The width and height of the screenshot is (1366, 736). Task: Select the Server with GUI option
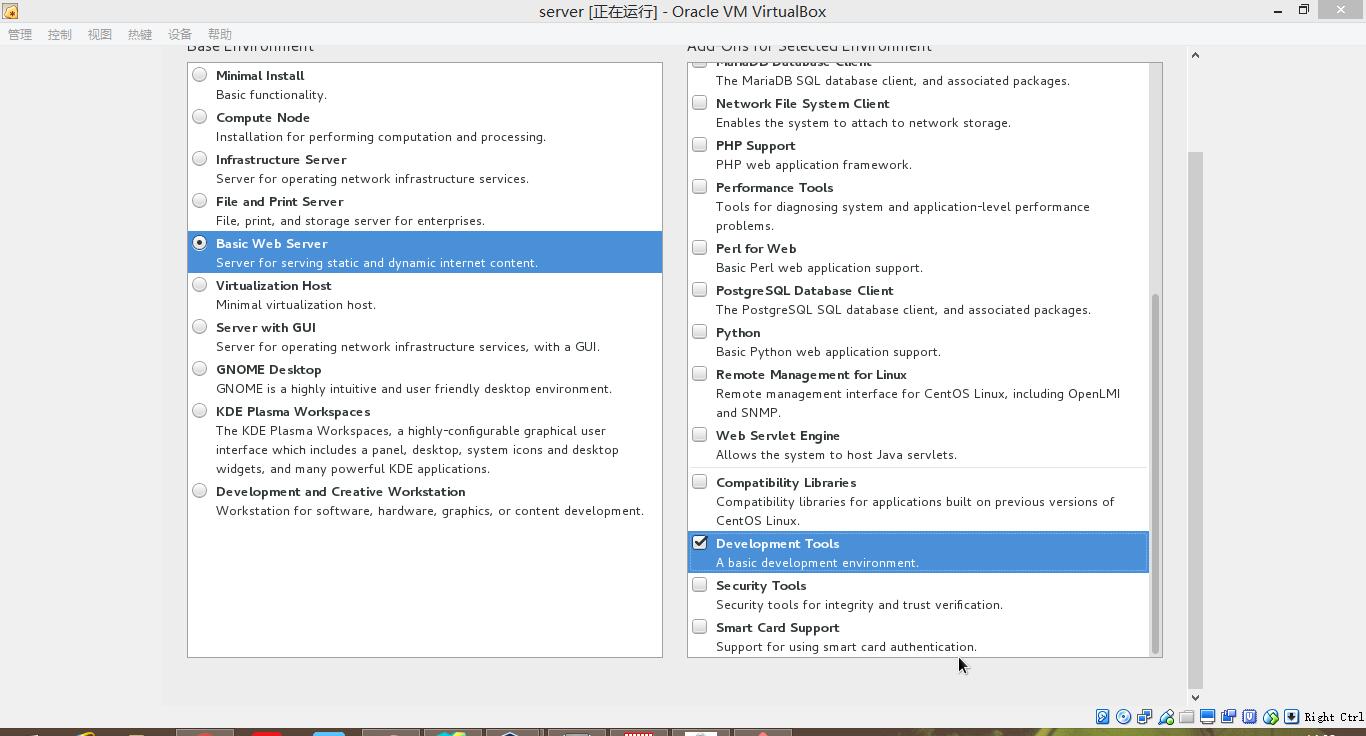pos(200,326)
